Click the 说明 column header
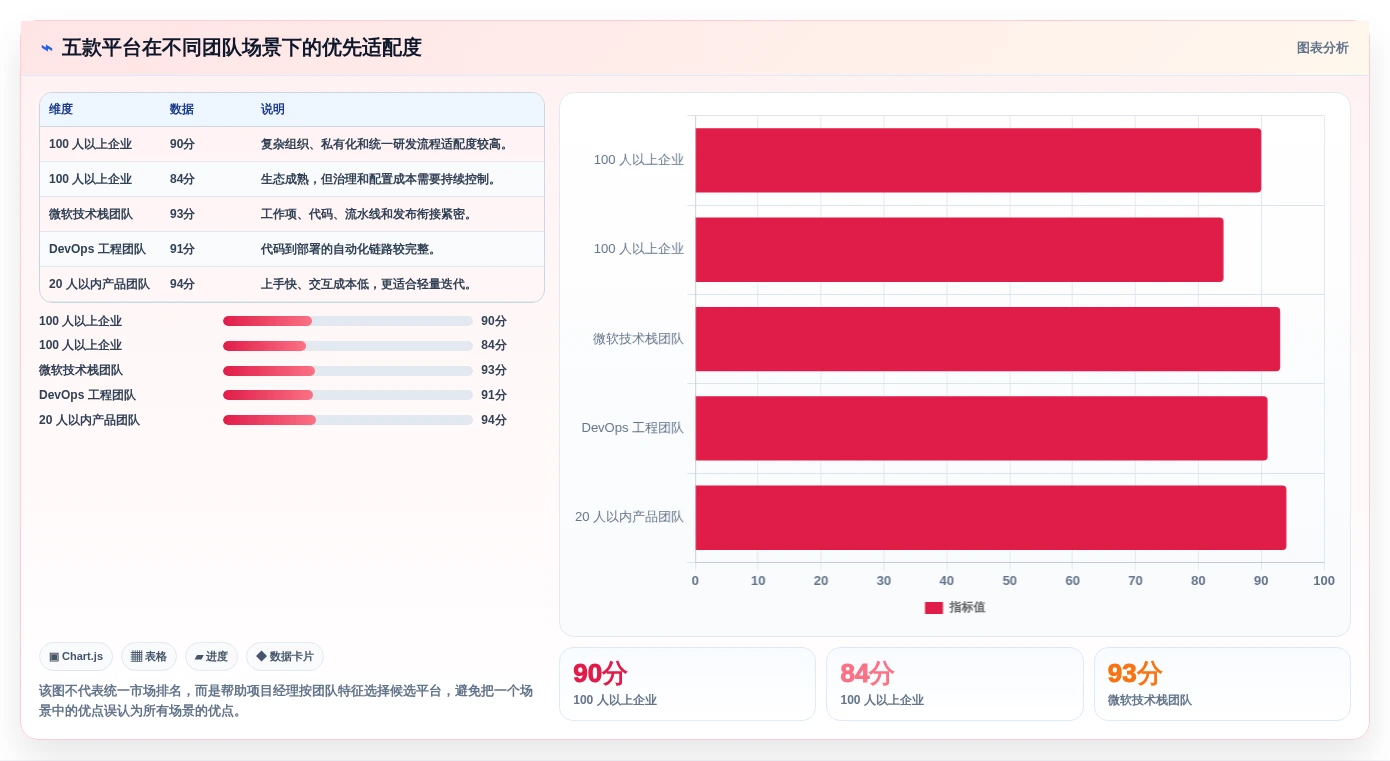The width and height of the screenshot is (1390, 761). click(x=273, y=110)
